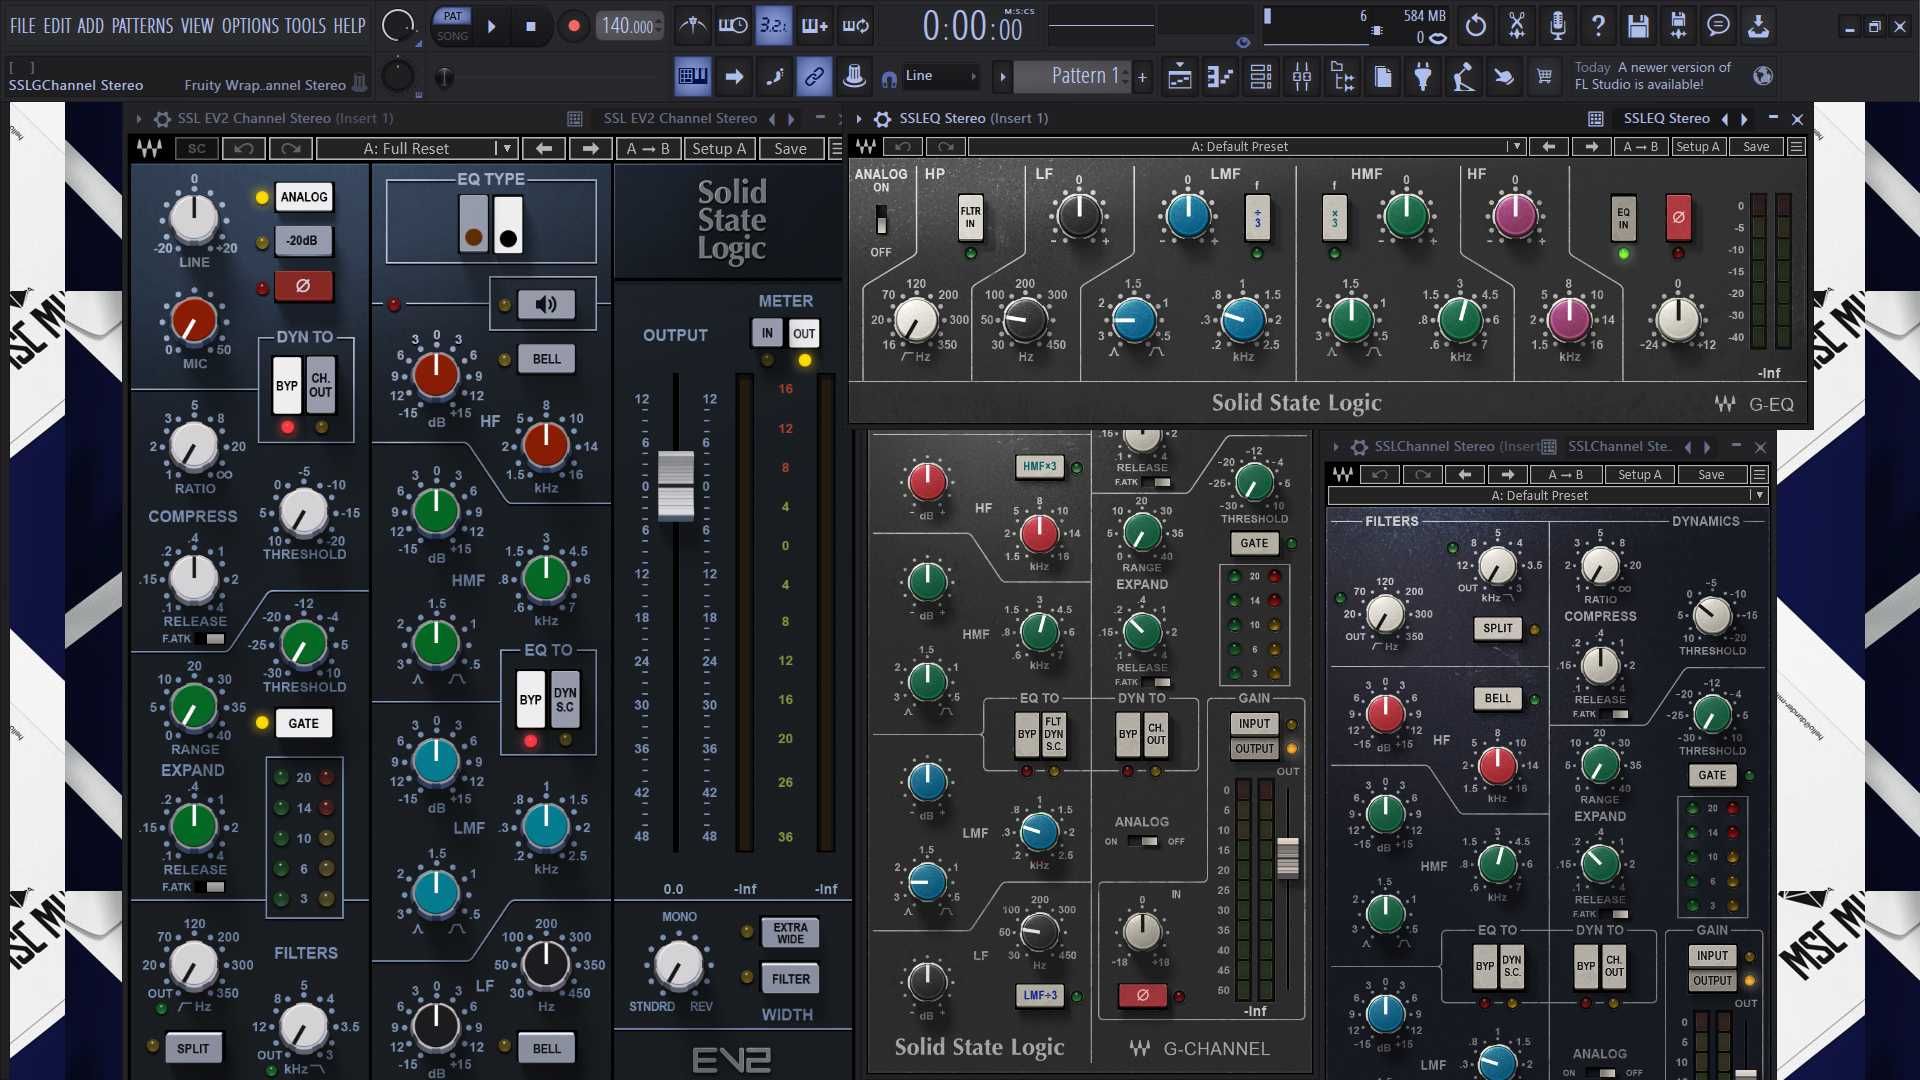Toggle FLTR IN button in SSLEQ plugin

[x=970, y=217]
